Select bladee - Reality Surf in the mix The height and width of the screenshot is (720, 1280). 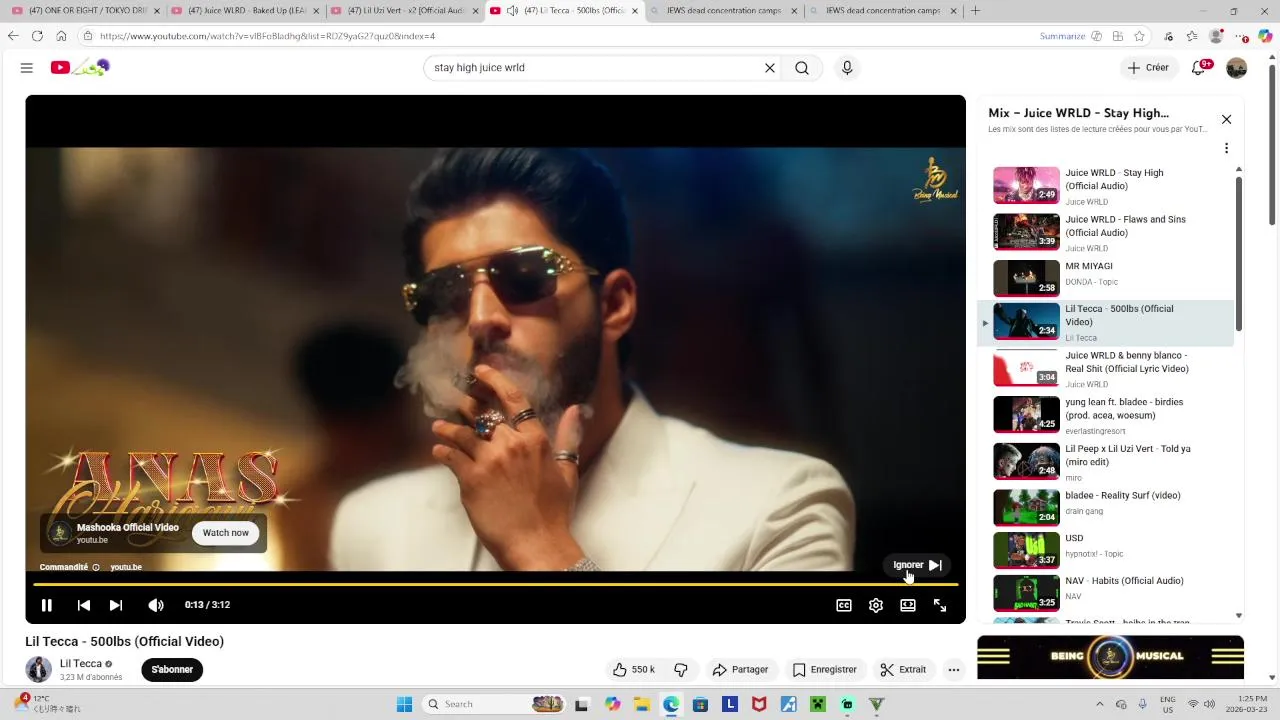click(x=1105, y=507)
